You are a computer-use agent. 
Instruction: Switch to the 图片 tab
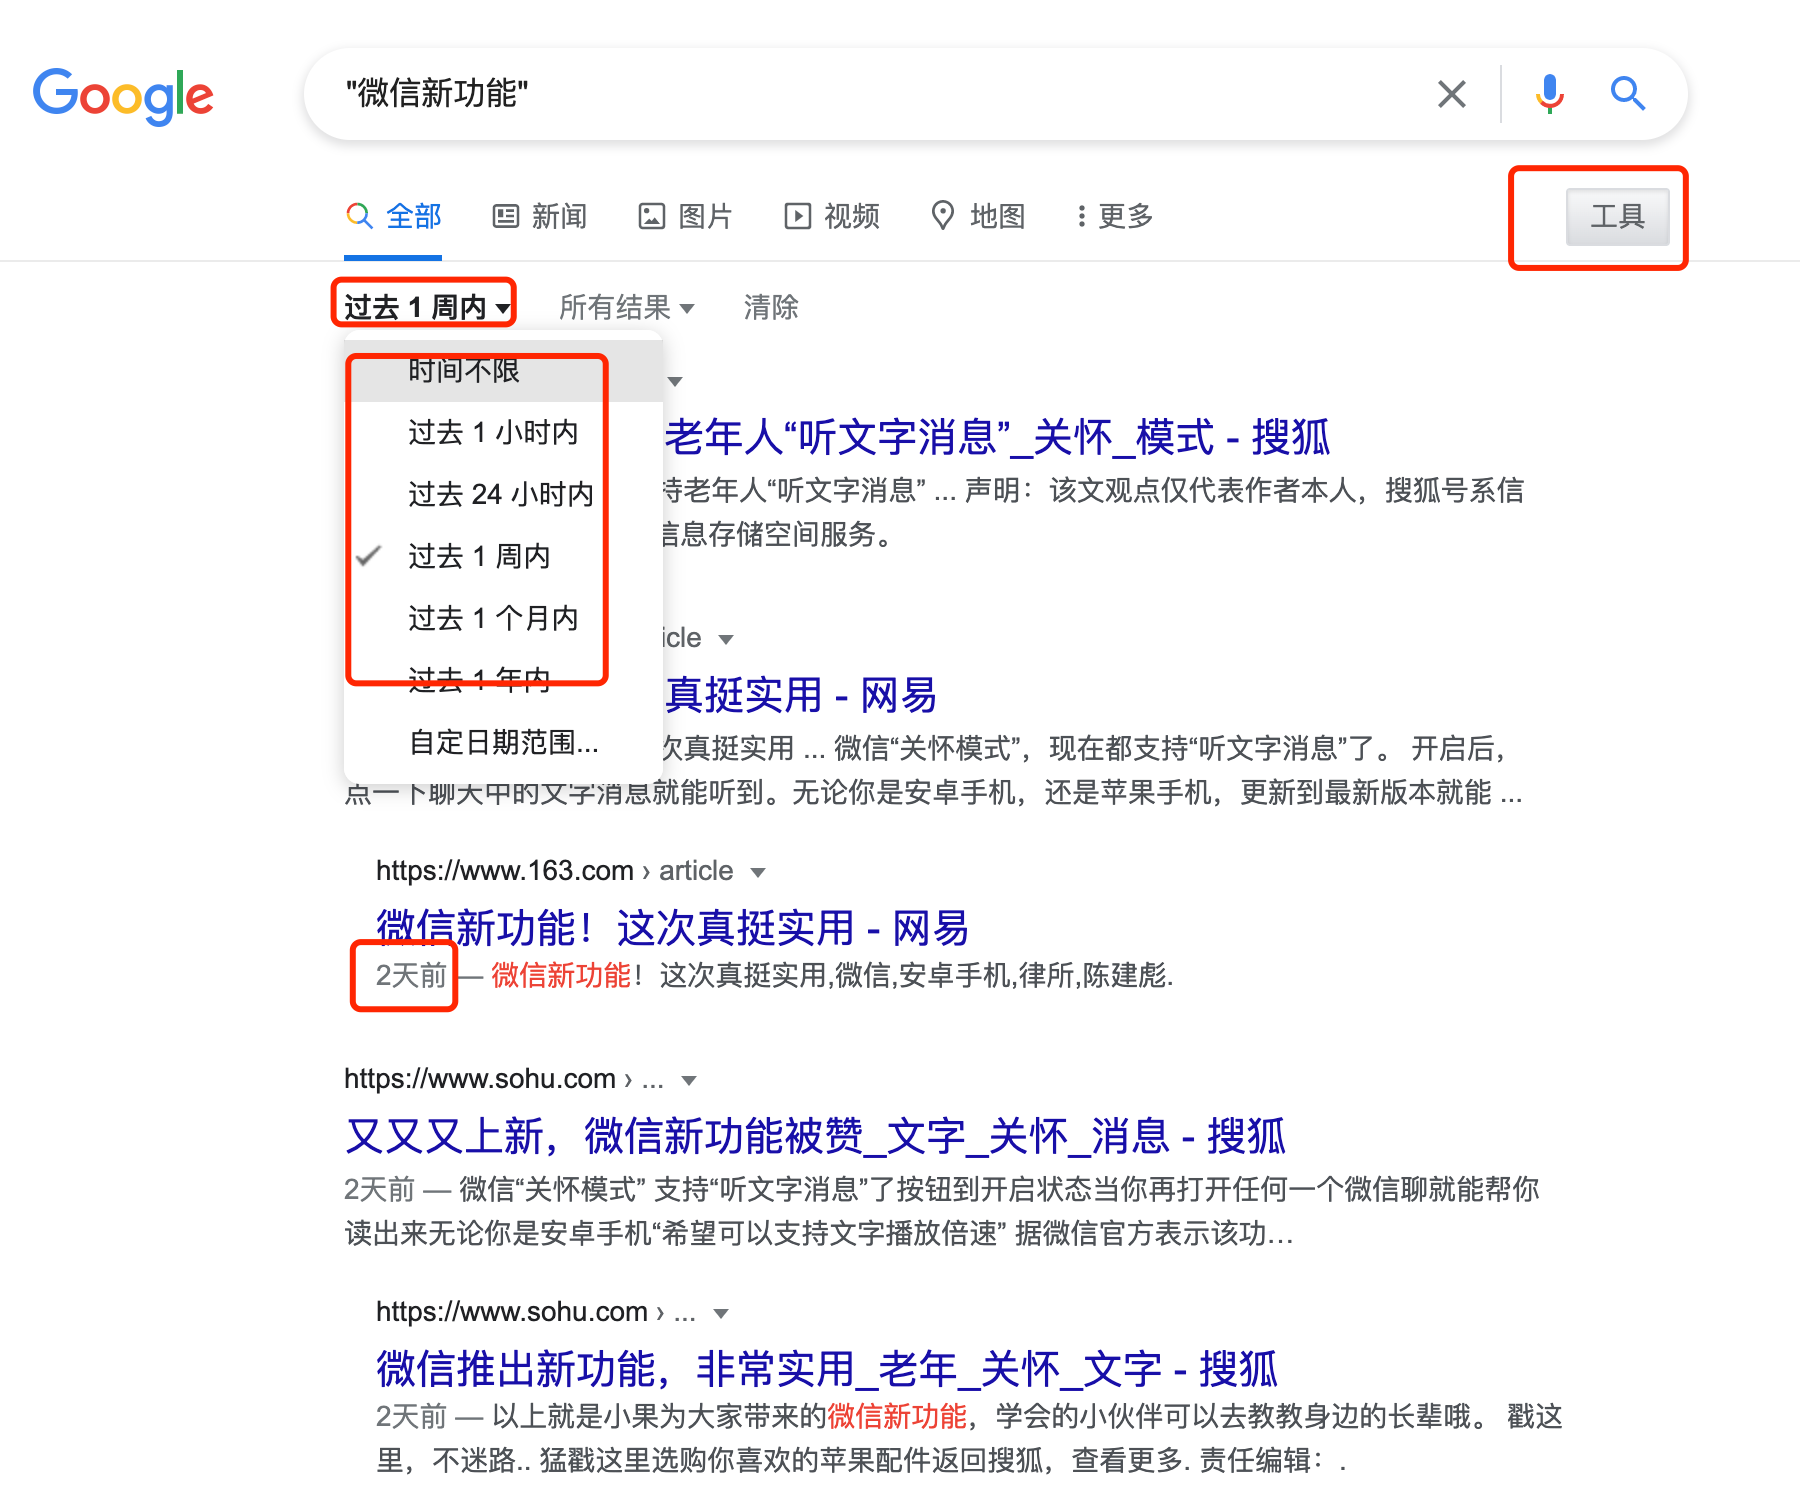point(686,216)
